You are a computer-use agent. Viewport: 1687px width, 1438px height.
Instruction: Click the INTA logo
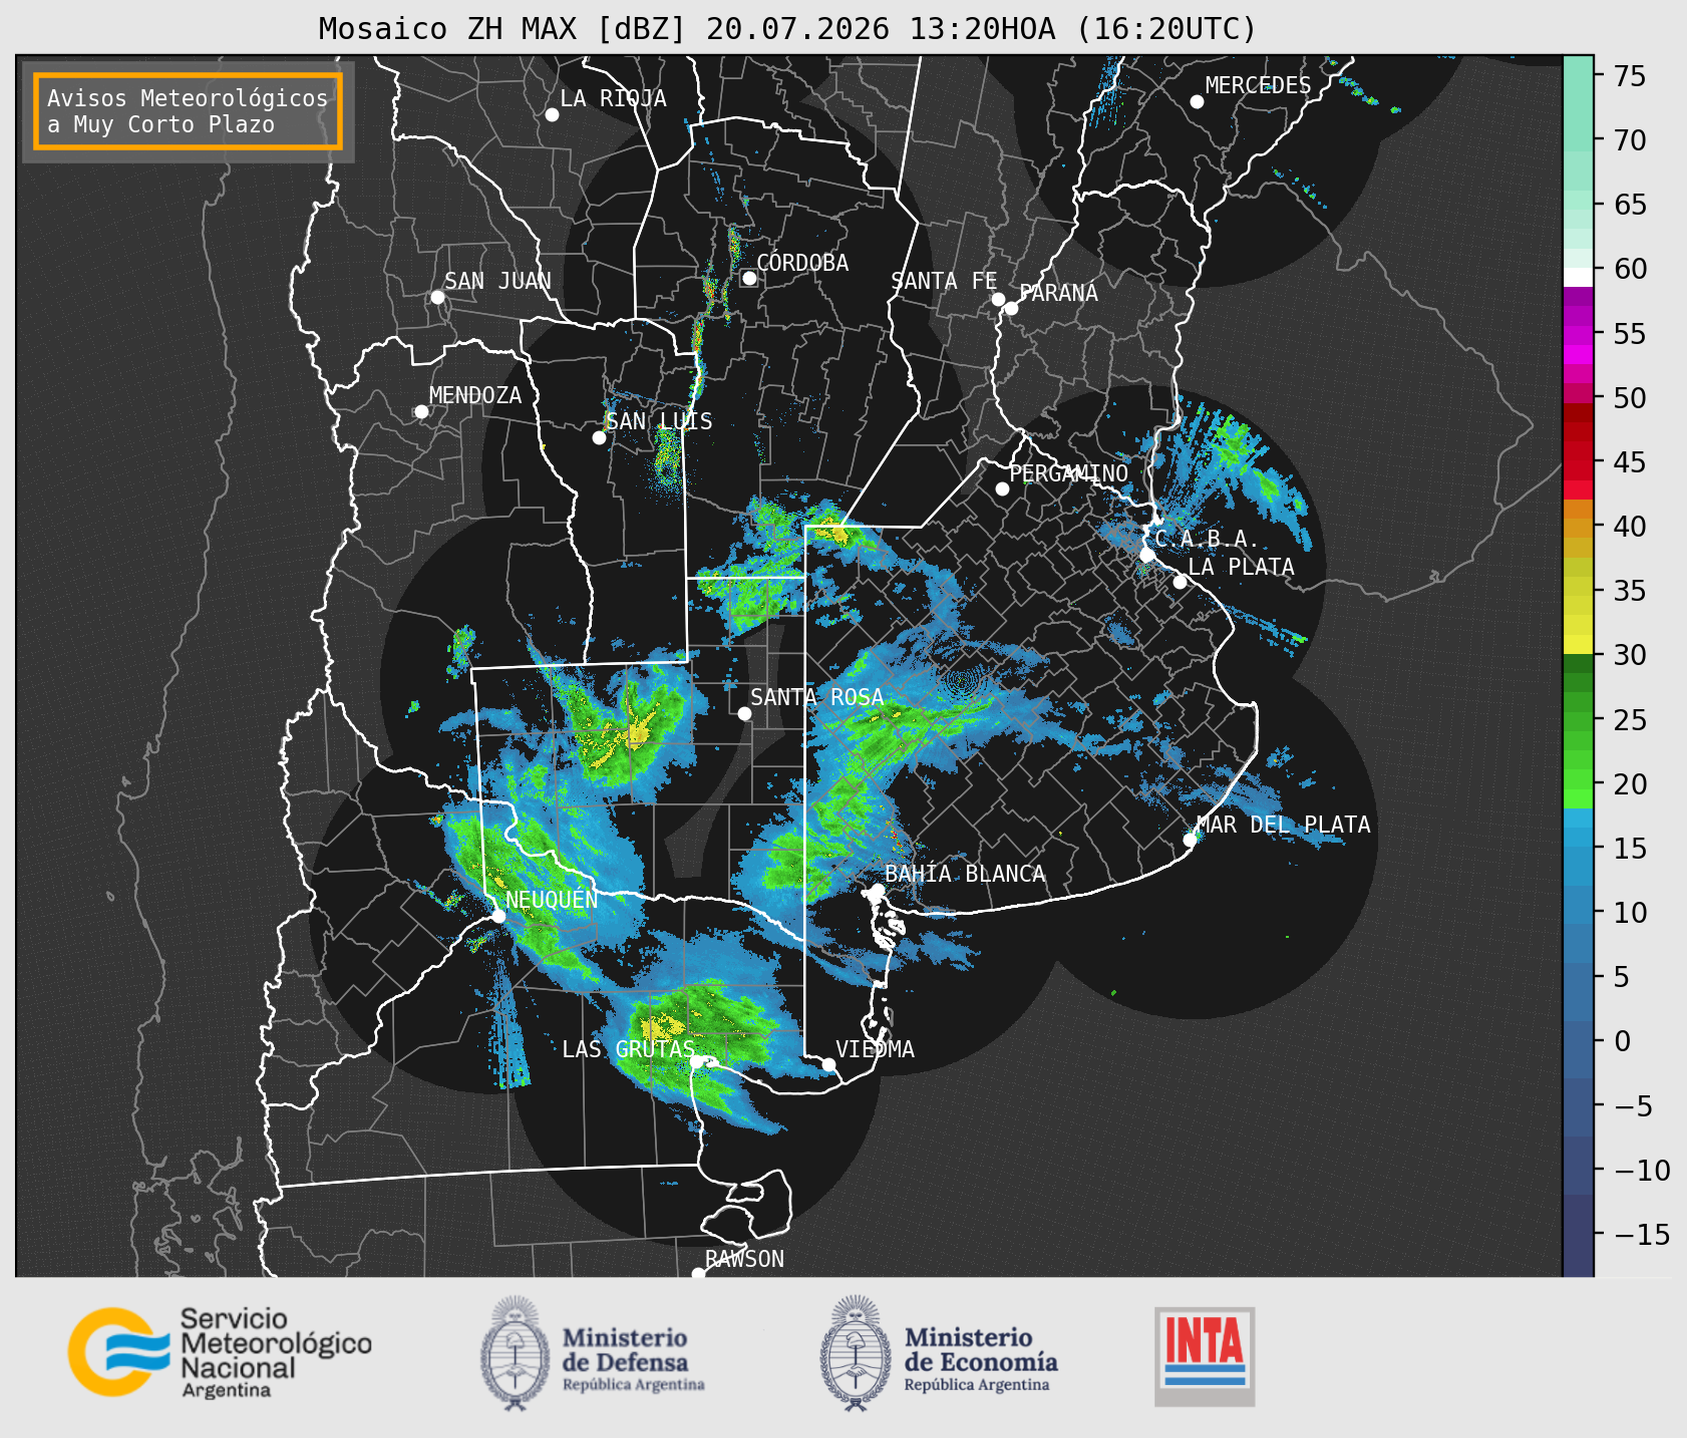click(x=1205, y=1356)
